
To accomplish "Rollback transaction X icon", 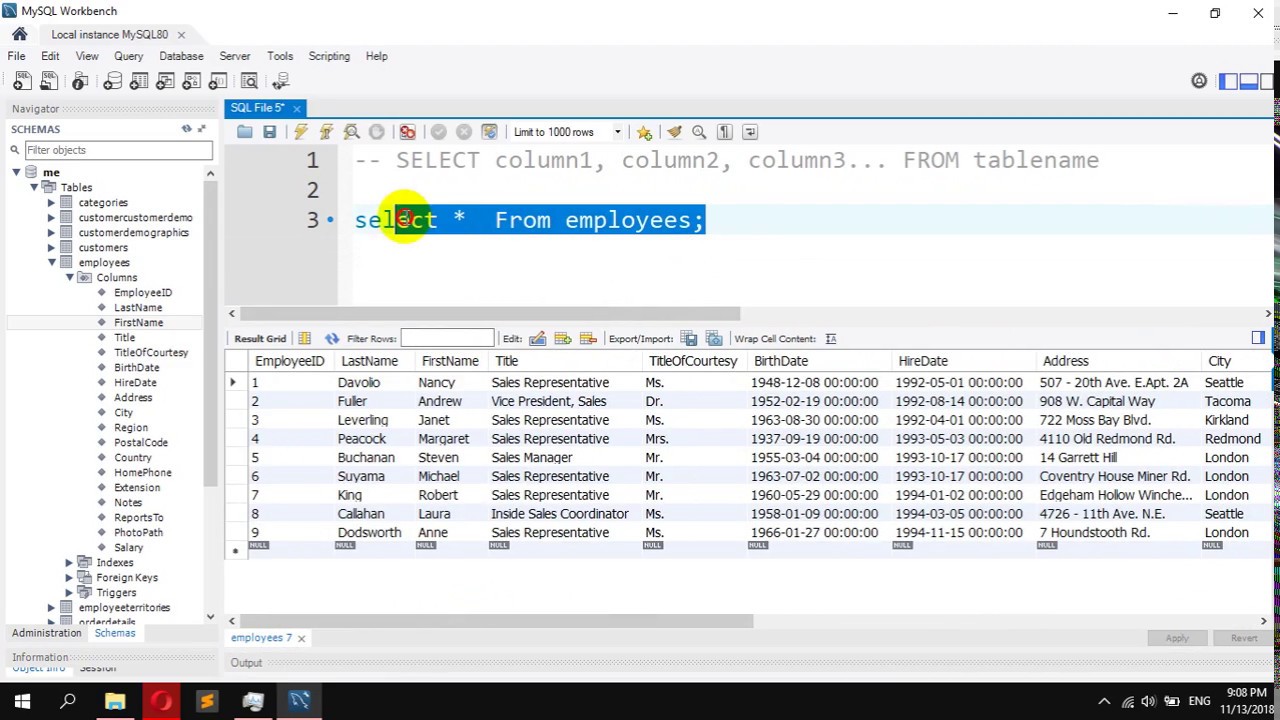I will tap(464, 132).
